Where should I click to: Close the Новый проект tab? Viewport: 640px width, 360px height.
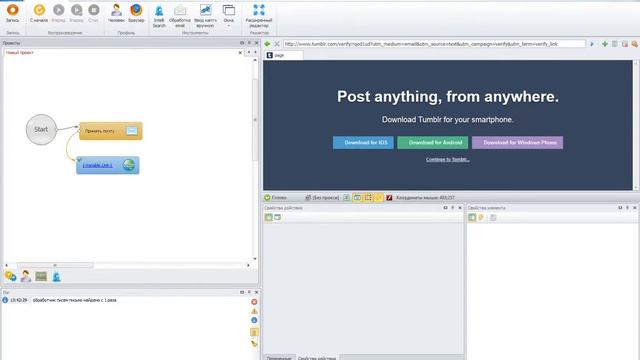tap(240, 53)
